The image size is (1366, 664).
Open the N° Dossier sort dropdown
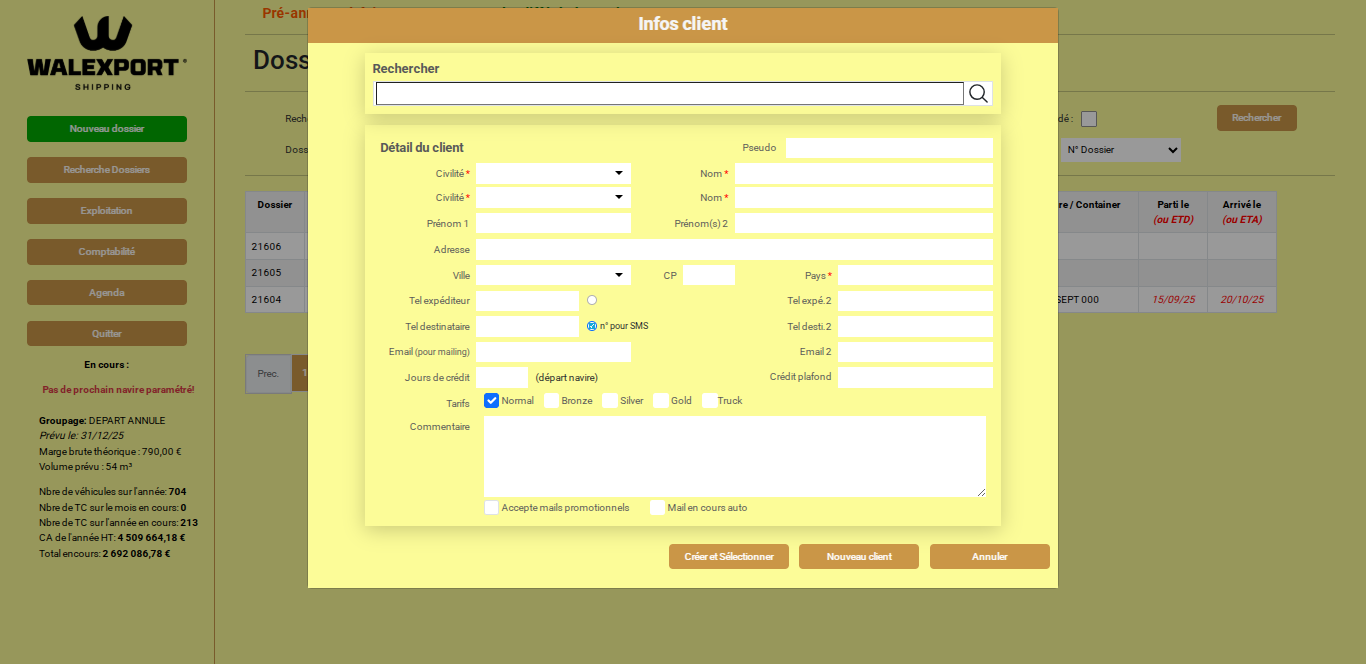[x=1120, y=149]
